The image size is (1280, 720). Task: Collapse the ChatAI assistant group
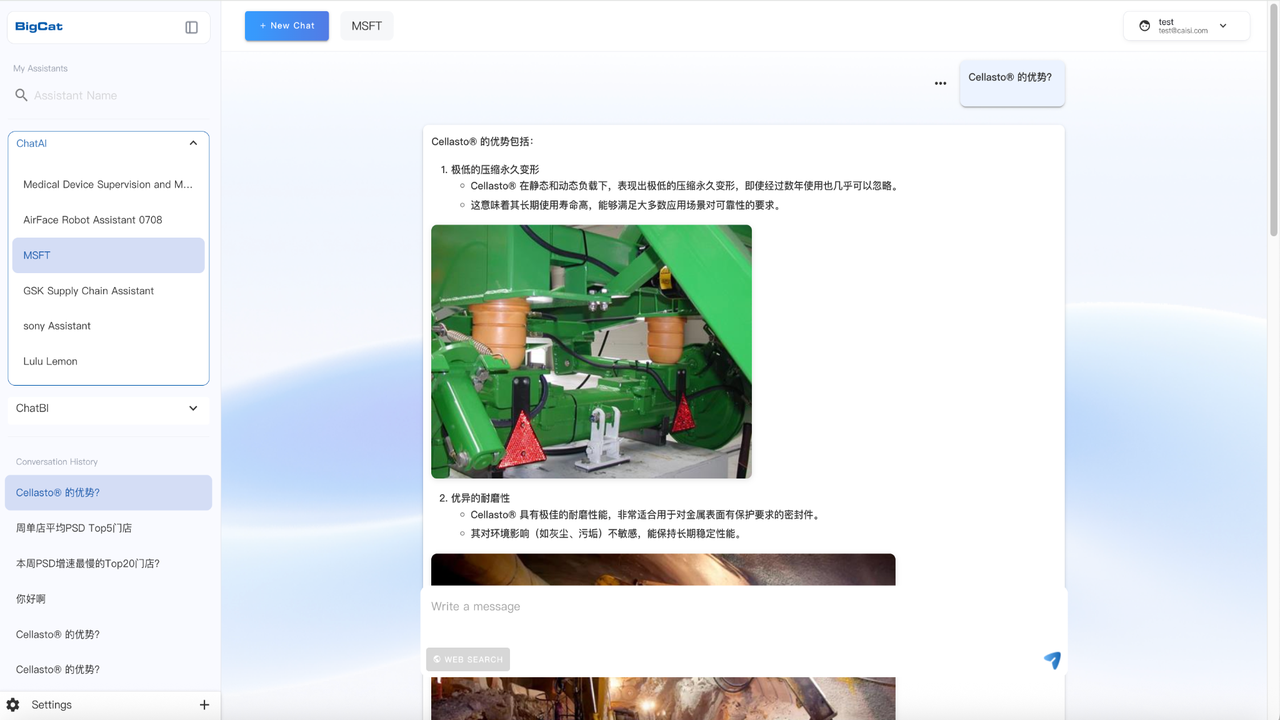click(x=193, y=143)
